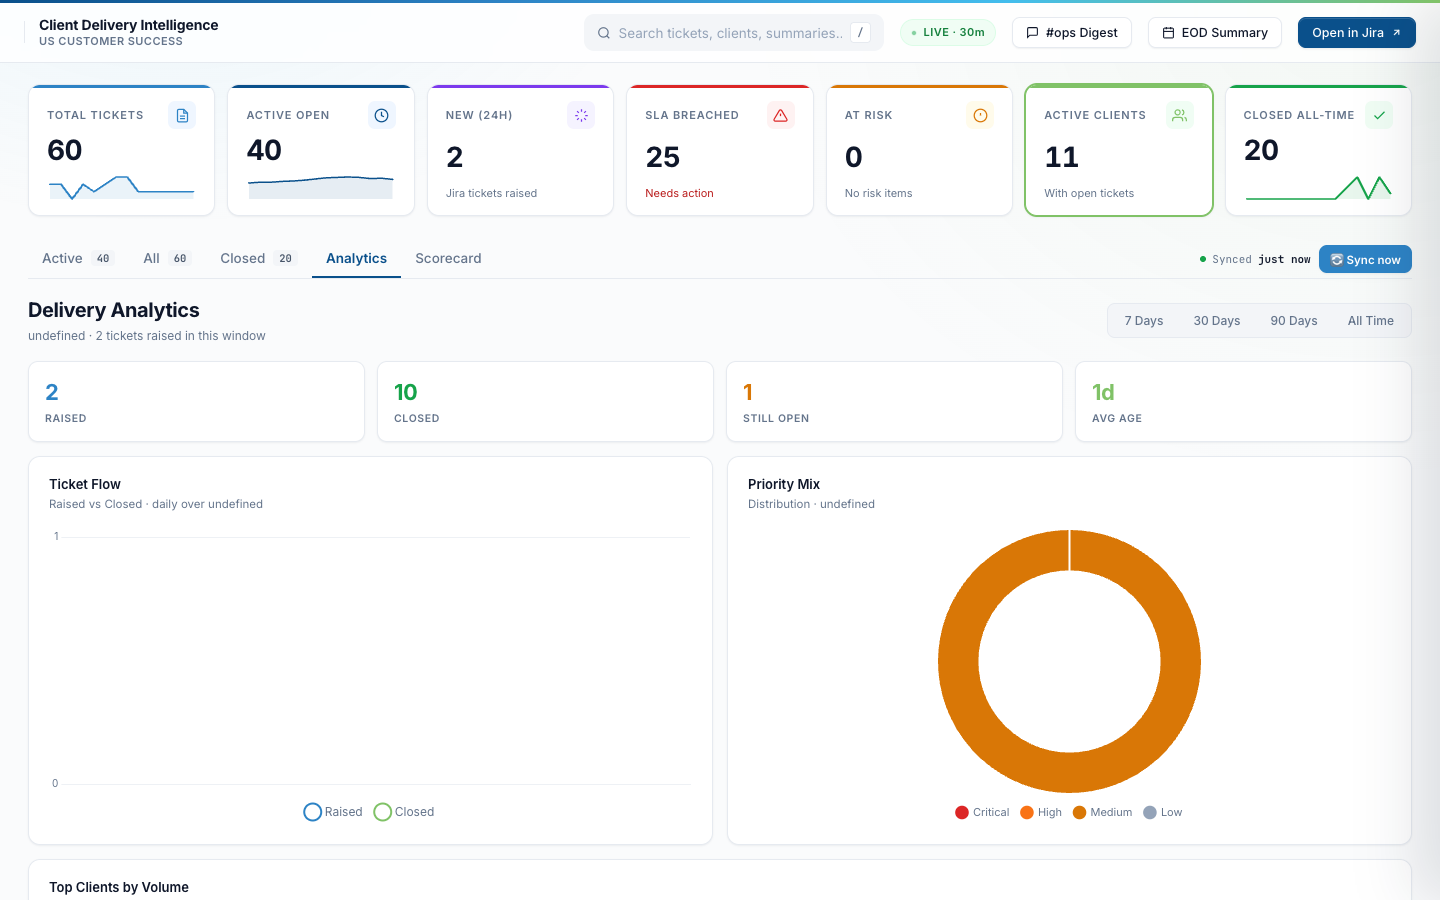Toggle Medium in Priority Mix legend

[1102, 812]
